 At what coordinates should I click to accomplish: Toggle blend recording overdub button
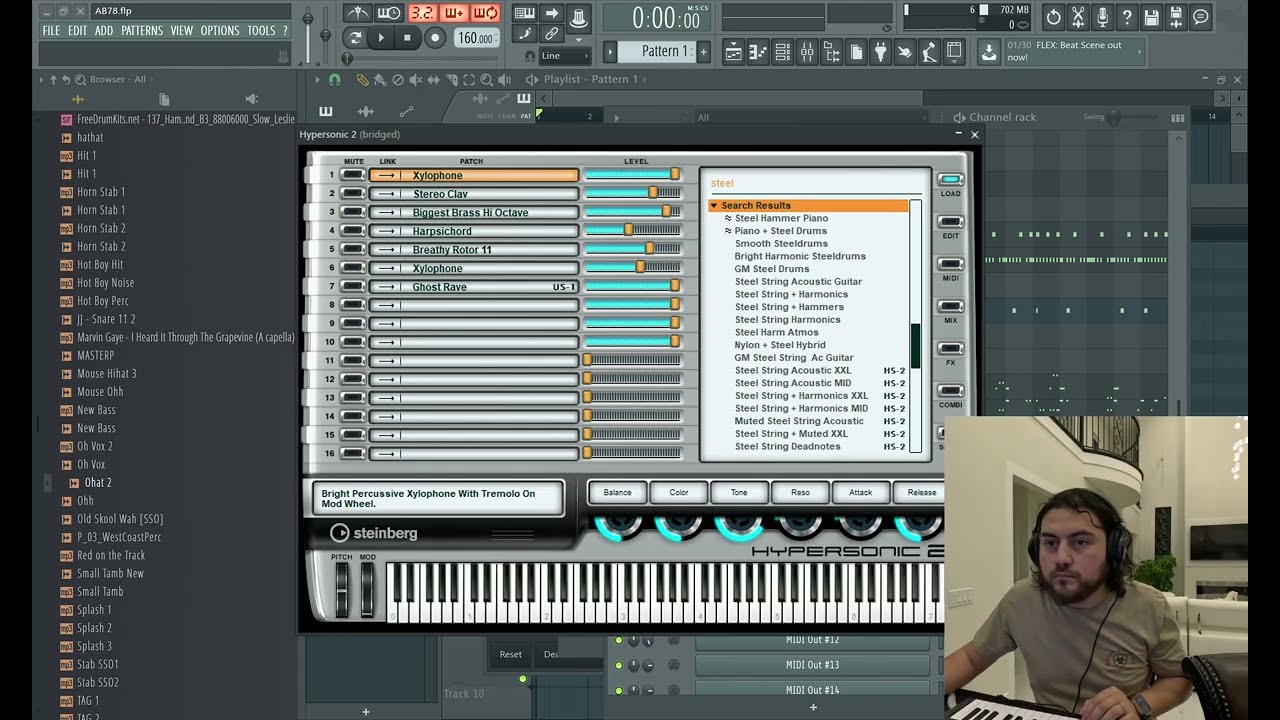454,13
